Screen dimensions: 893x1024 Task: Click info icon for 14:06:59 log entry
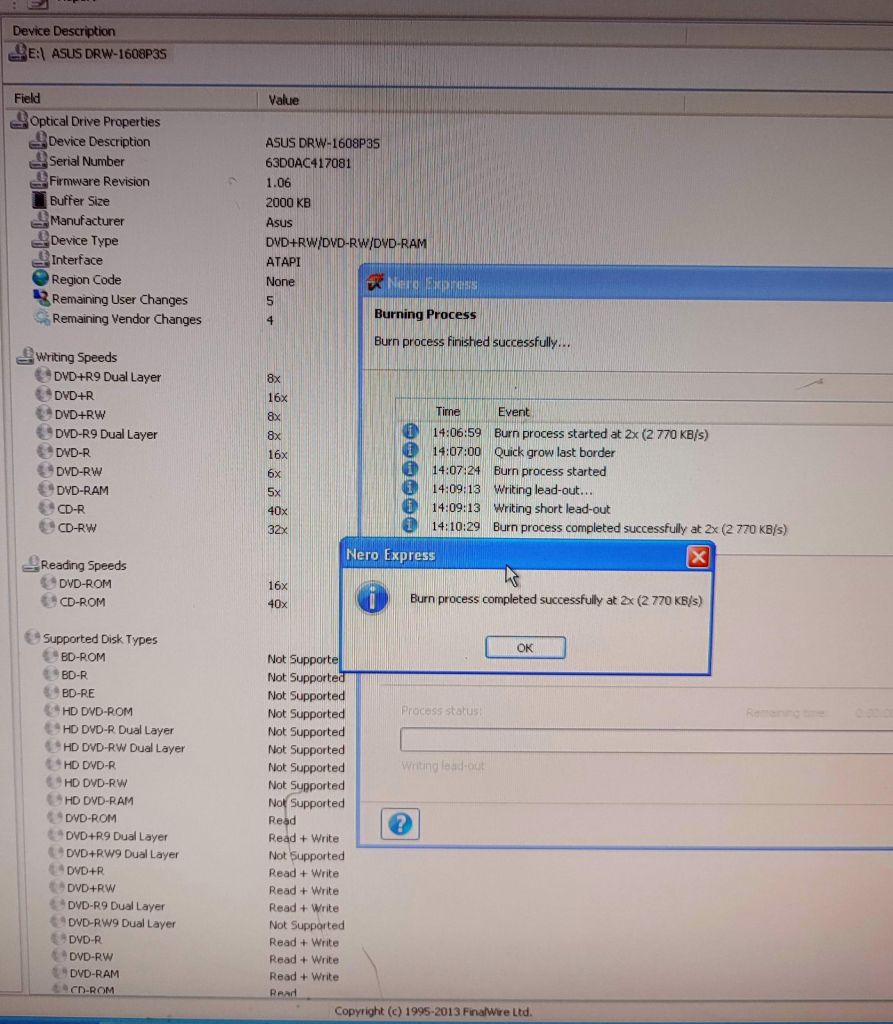(410, 431)
